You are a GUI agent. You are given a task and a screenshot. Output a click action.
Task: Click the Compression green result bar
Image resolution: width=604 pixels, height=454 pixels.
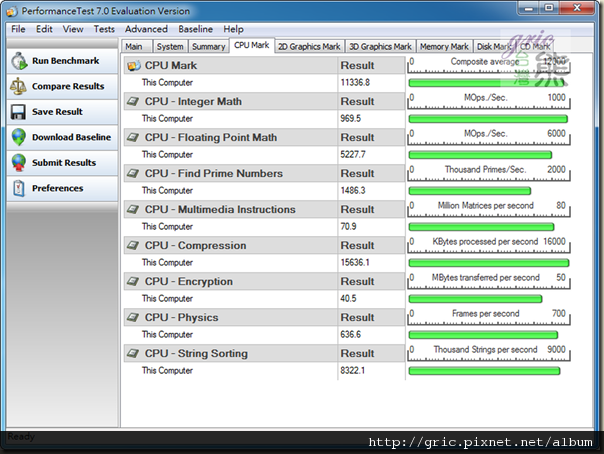click(489, 263)
